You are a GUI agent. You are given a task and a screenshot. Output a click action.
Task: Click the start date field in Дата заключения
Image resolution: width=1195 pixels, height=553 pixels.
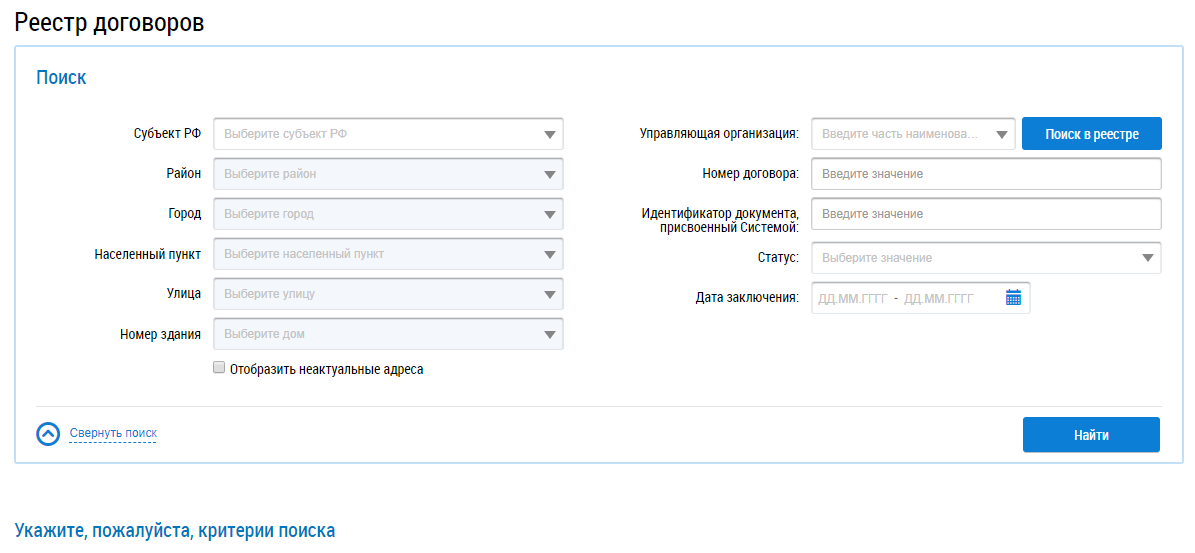(852, 298)
